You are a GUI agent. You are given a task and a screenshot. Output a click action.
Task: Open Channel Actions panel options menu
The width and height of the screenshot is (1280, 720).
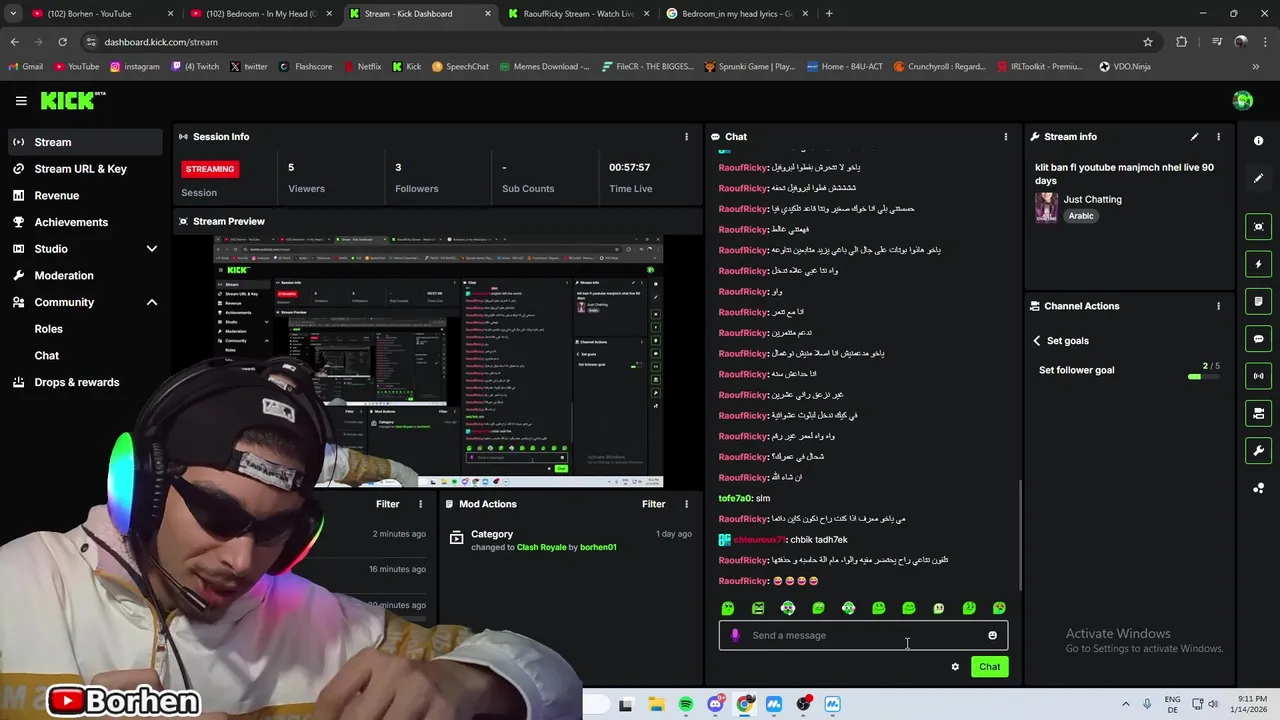click(1218, 306)
